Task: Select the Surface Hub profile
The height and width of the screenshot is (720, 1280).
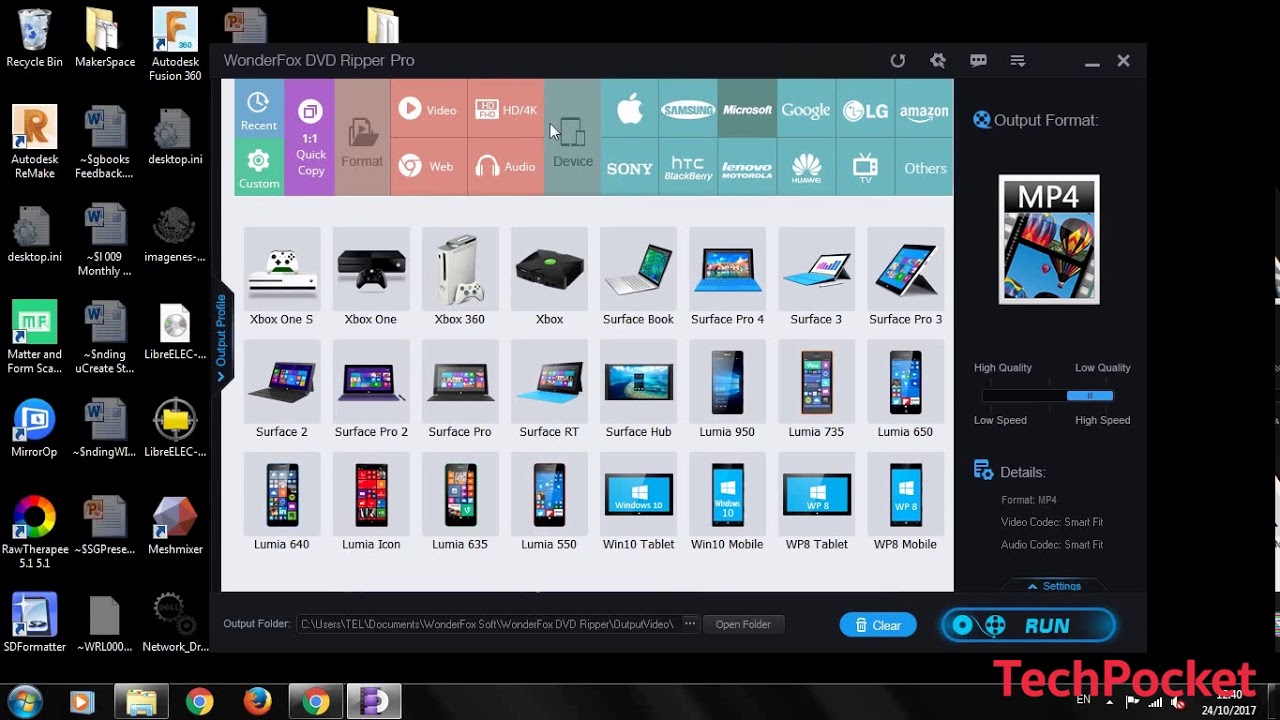Action: (638, 390)
